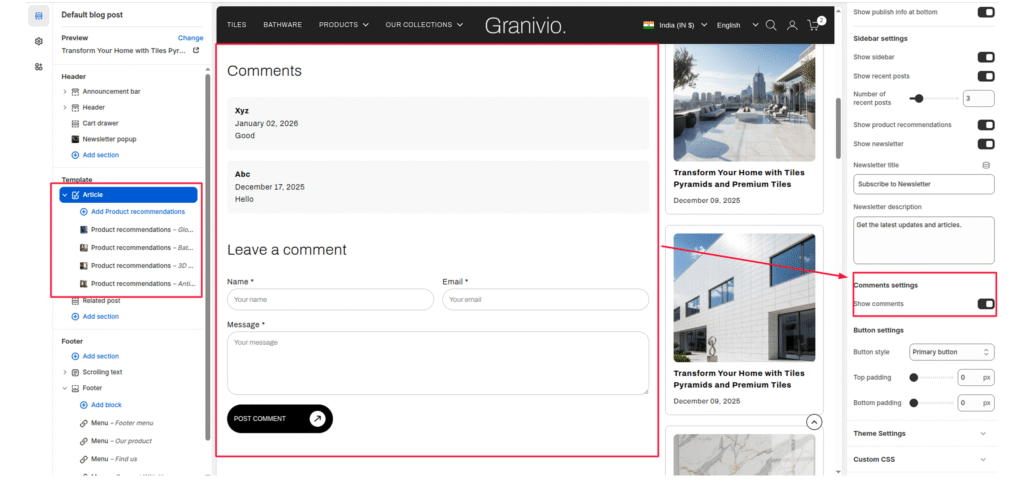The width and height of the screenshot is (1024, 484).
Task: Expand the Theme Settings section
Action: point(921,433)
